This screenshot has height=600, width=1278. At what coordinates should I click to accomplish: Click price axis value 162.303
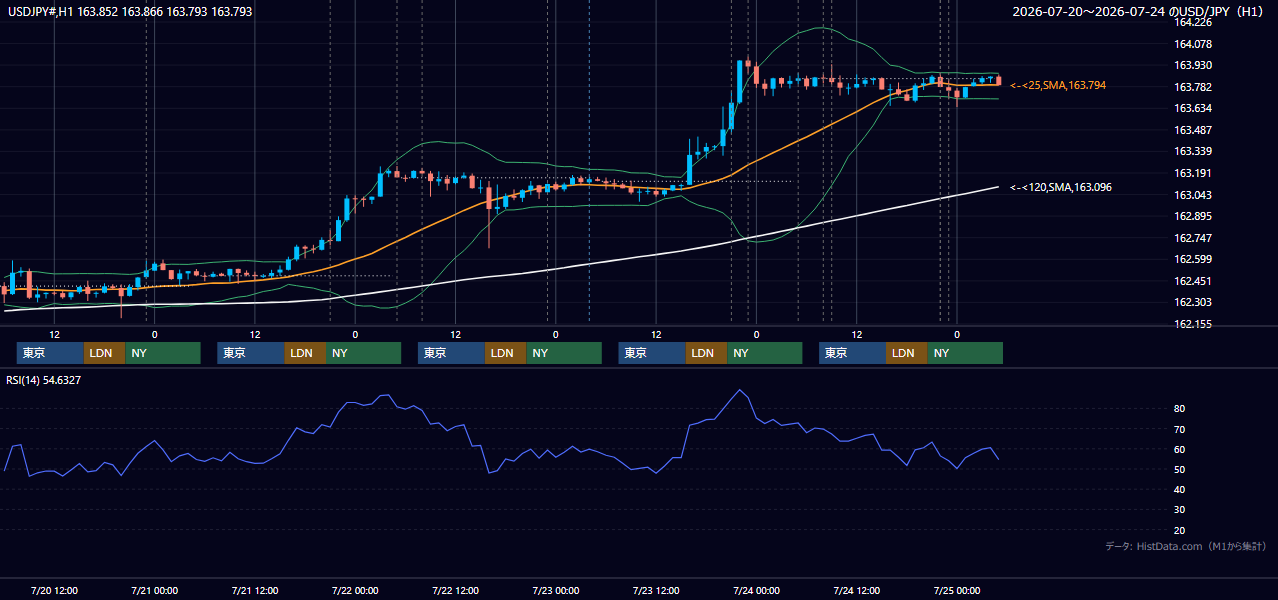click(1193, 302)
